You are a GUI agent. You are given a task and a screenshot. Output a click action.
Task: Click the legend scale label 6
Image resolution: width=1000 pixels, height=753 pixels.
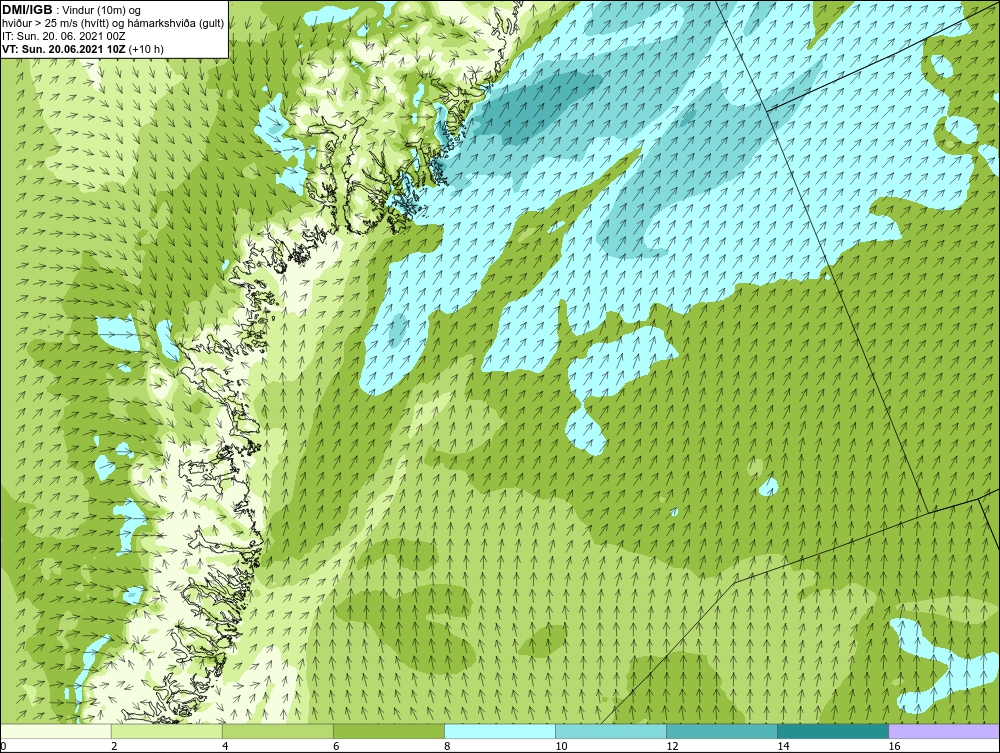[336, 746]
